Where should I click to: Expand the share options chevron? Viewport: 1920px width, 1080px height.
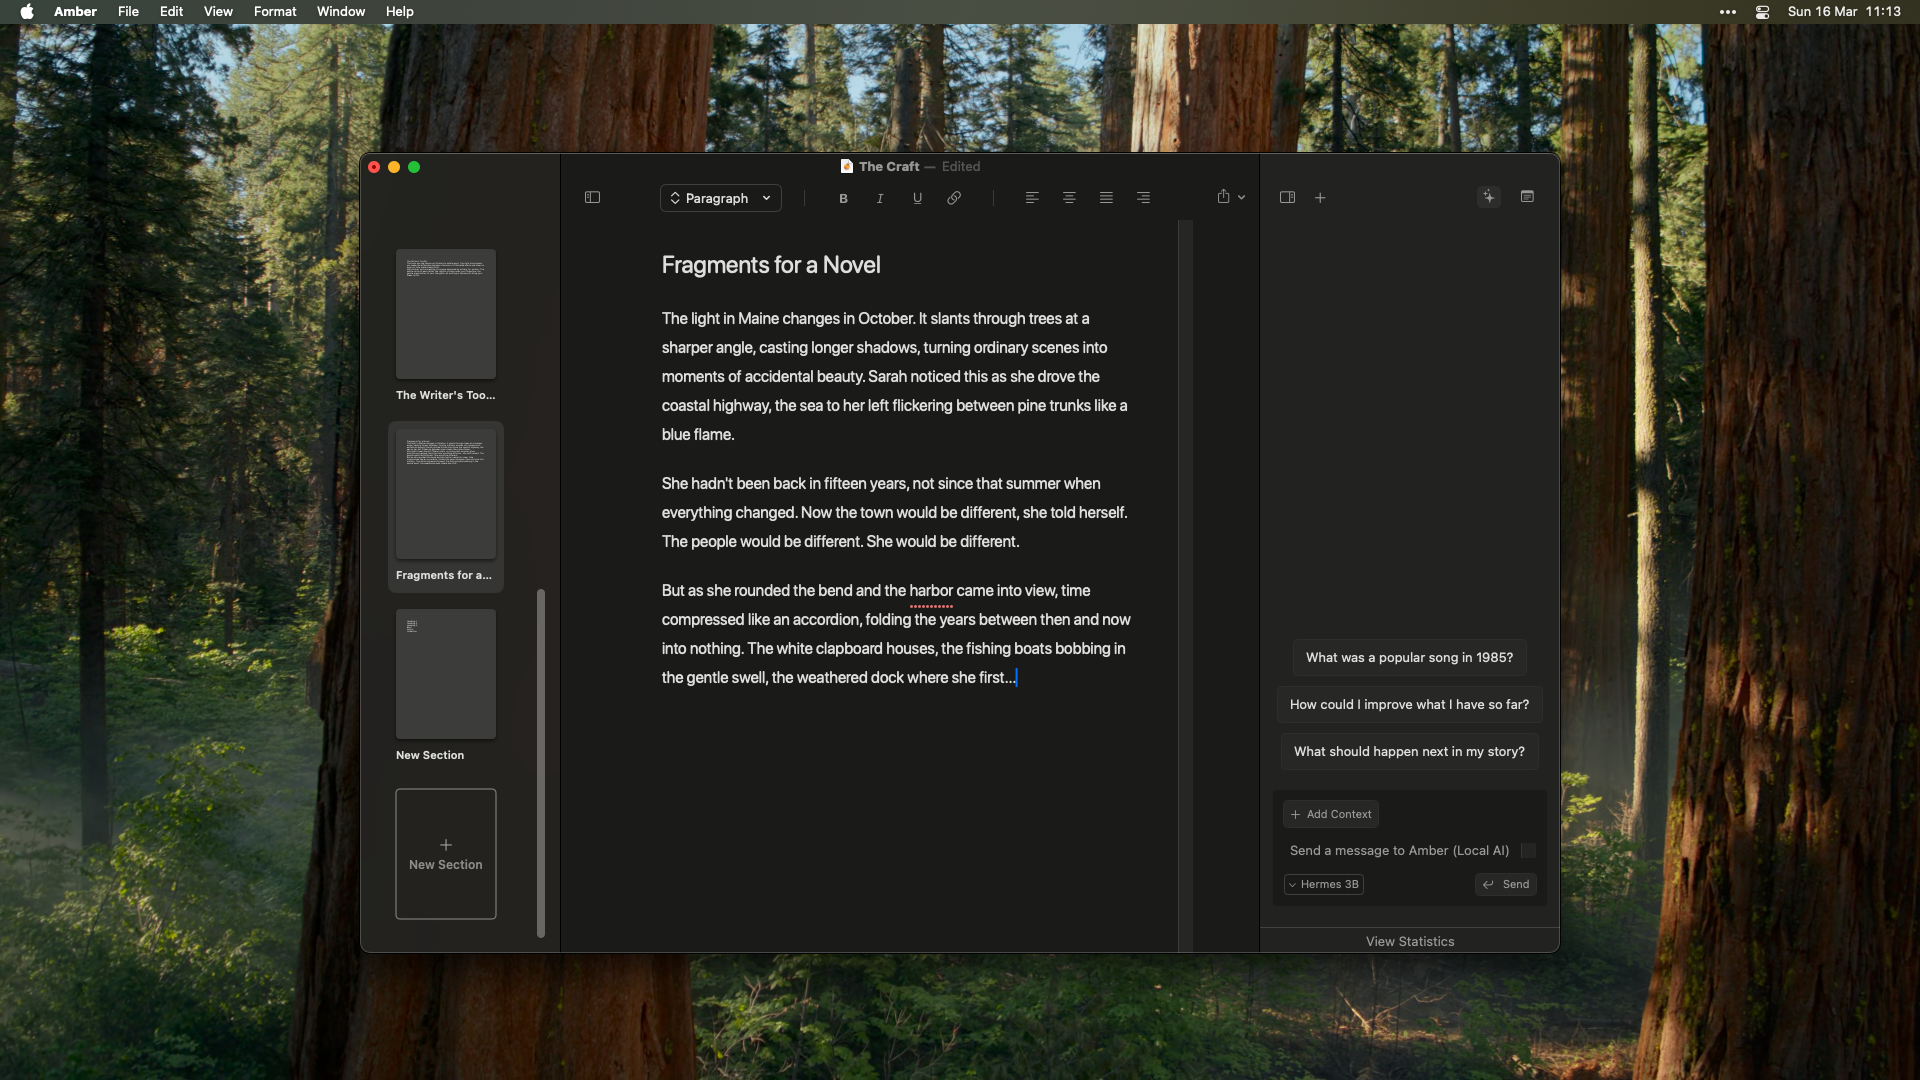pyautogui.click(x=1240, y=197)
